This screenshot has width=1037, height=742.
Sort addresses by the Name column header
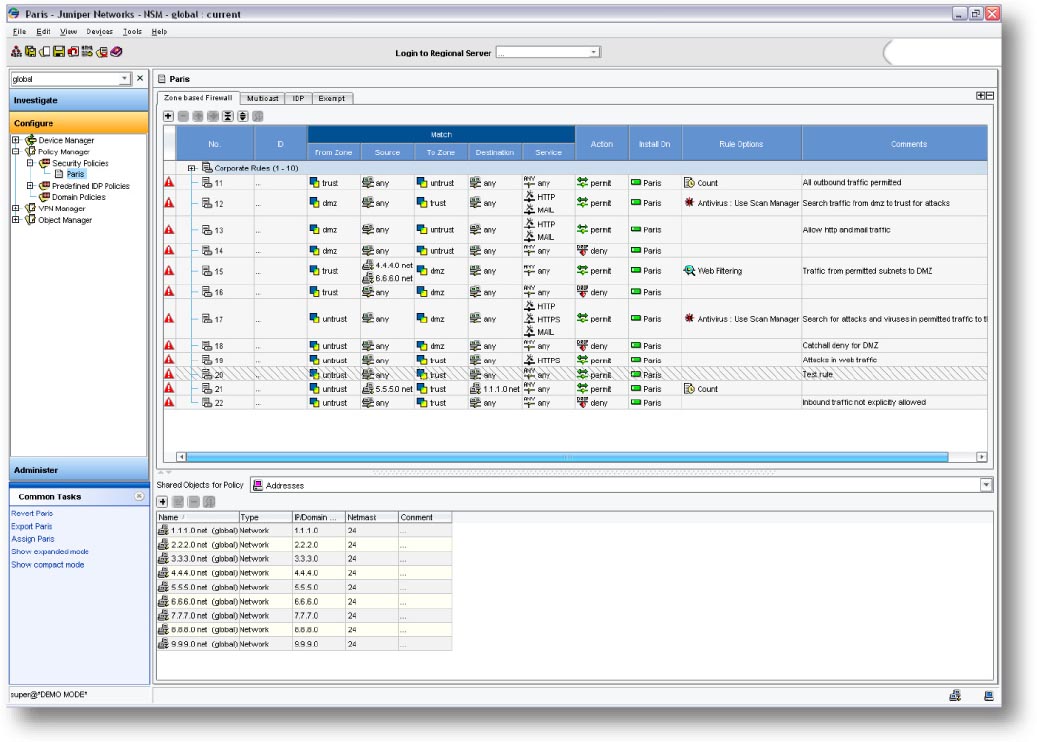coord(198,517)
